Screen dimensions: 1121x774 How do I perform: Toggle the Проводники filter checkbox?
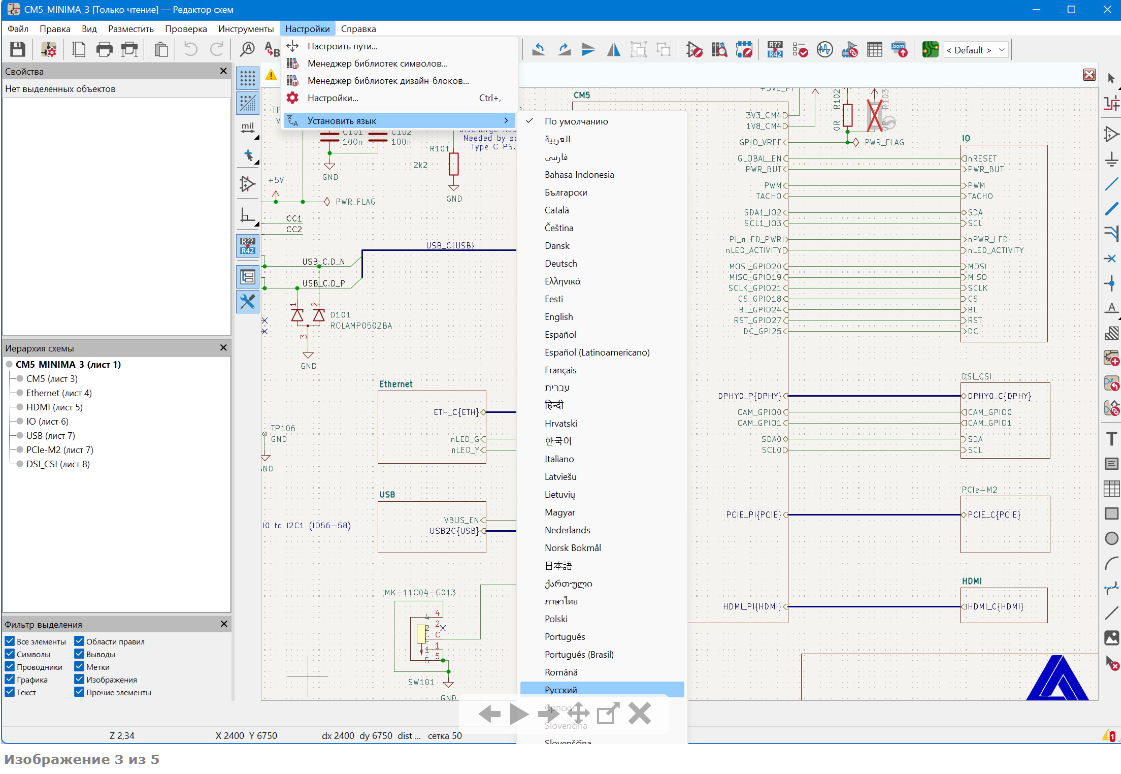click(x=10, y=667)
